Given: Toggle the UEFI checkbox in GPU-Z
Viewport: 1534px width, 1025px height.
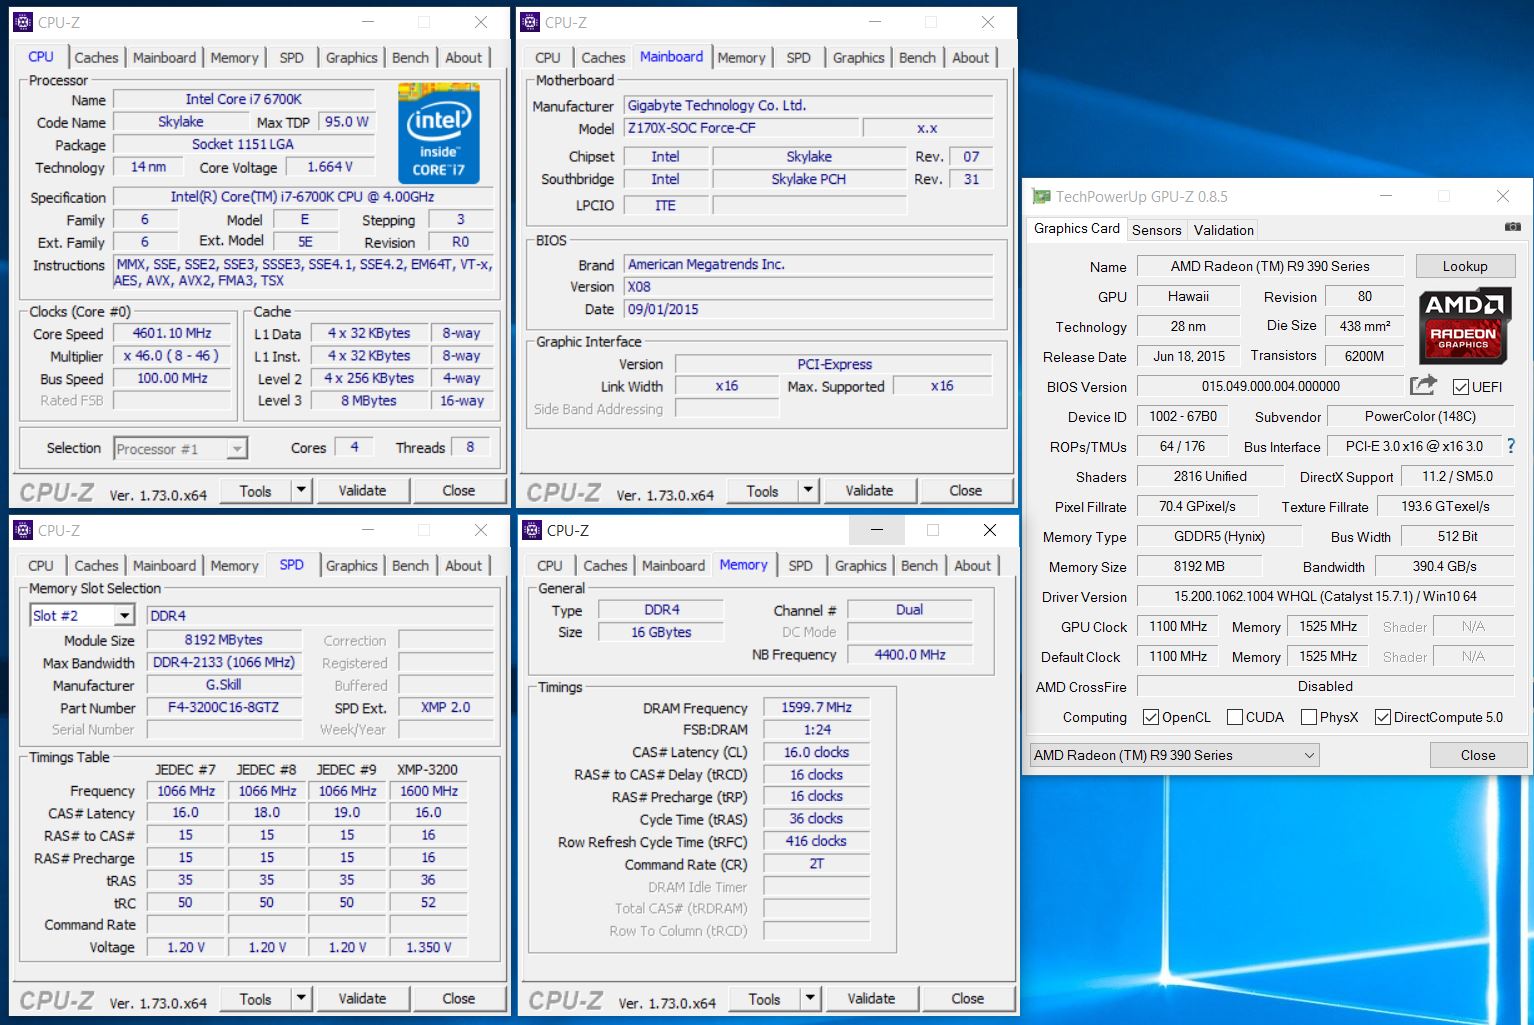Looking at the screenshot, I should (x=1460, y=387).
